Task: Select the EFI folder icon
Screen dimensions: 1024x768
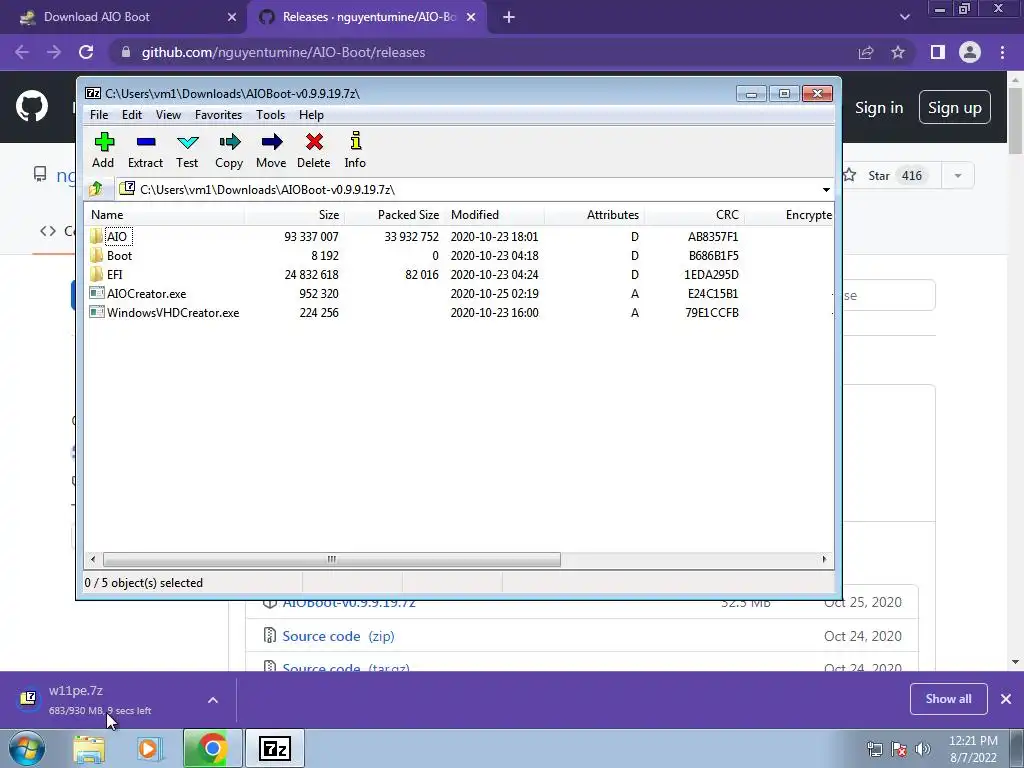Action: (96, 274)
